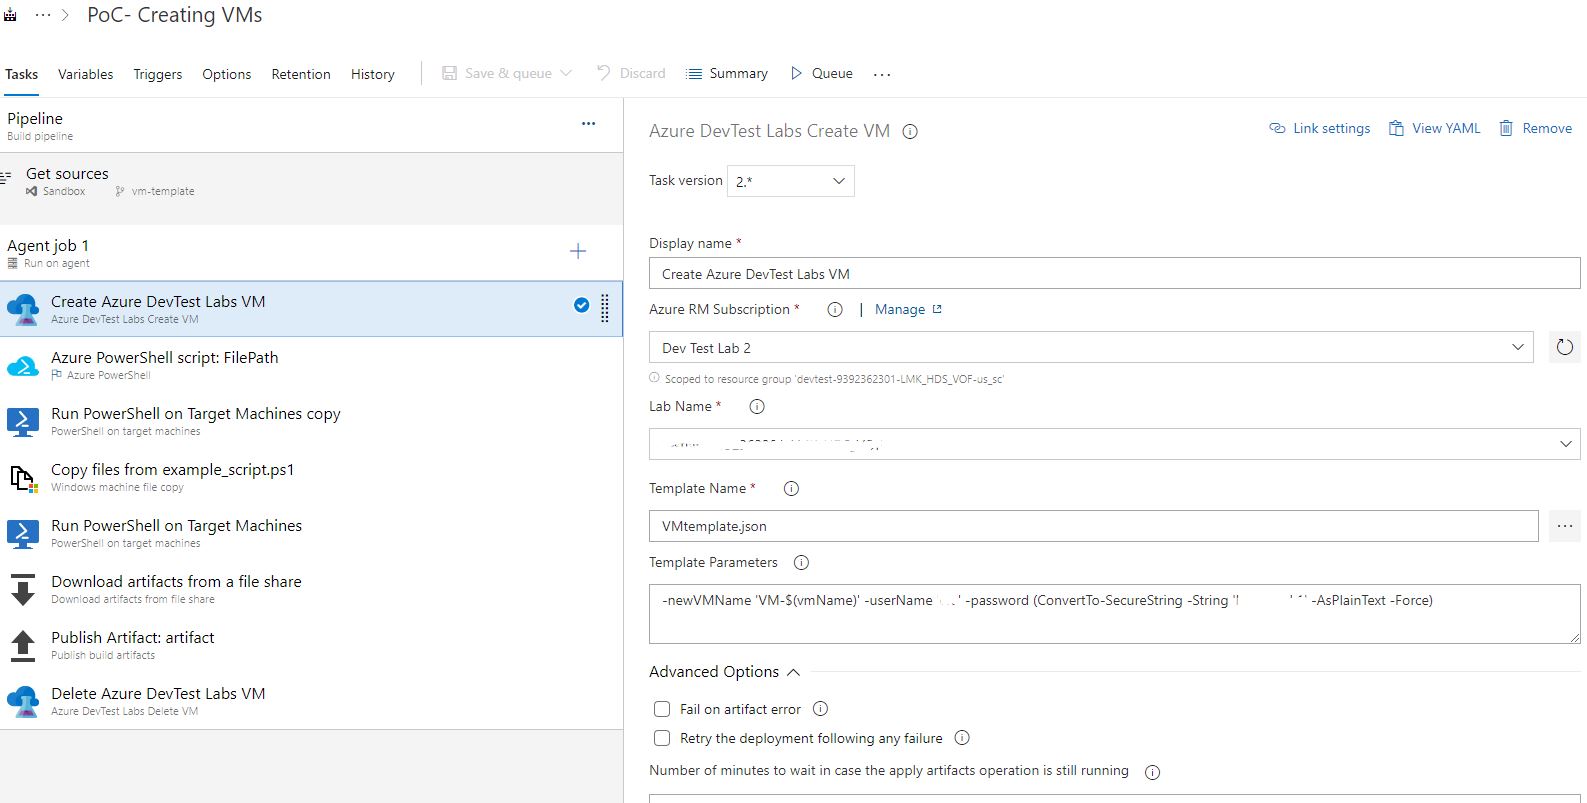Image resolution: width=1587 pixels, height=803 pixels.
Task: Open the Tasks tab
Action: tap(21, 74)
